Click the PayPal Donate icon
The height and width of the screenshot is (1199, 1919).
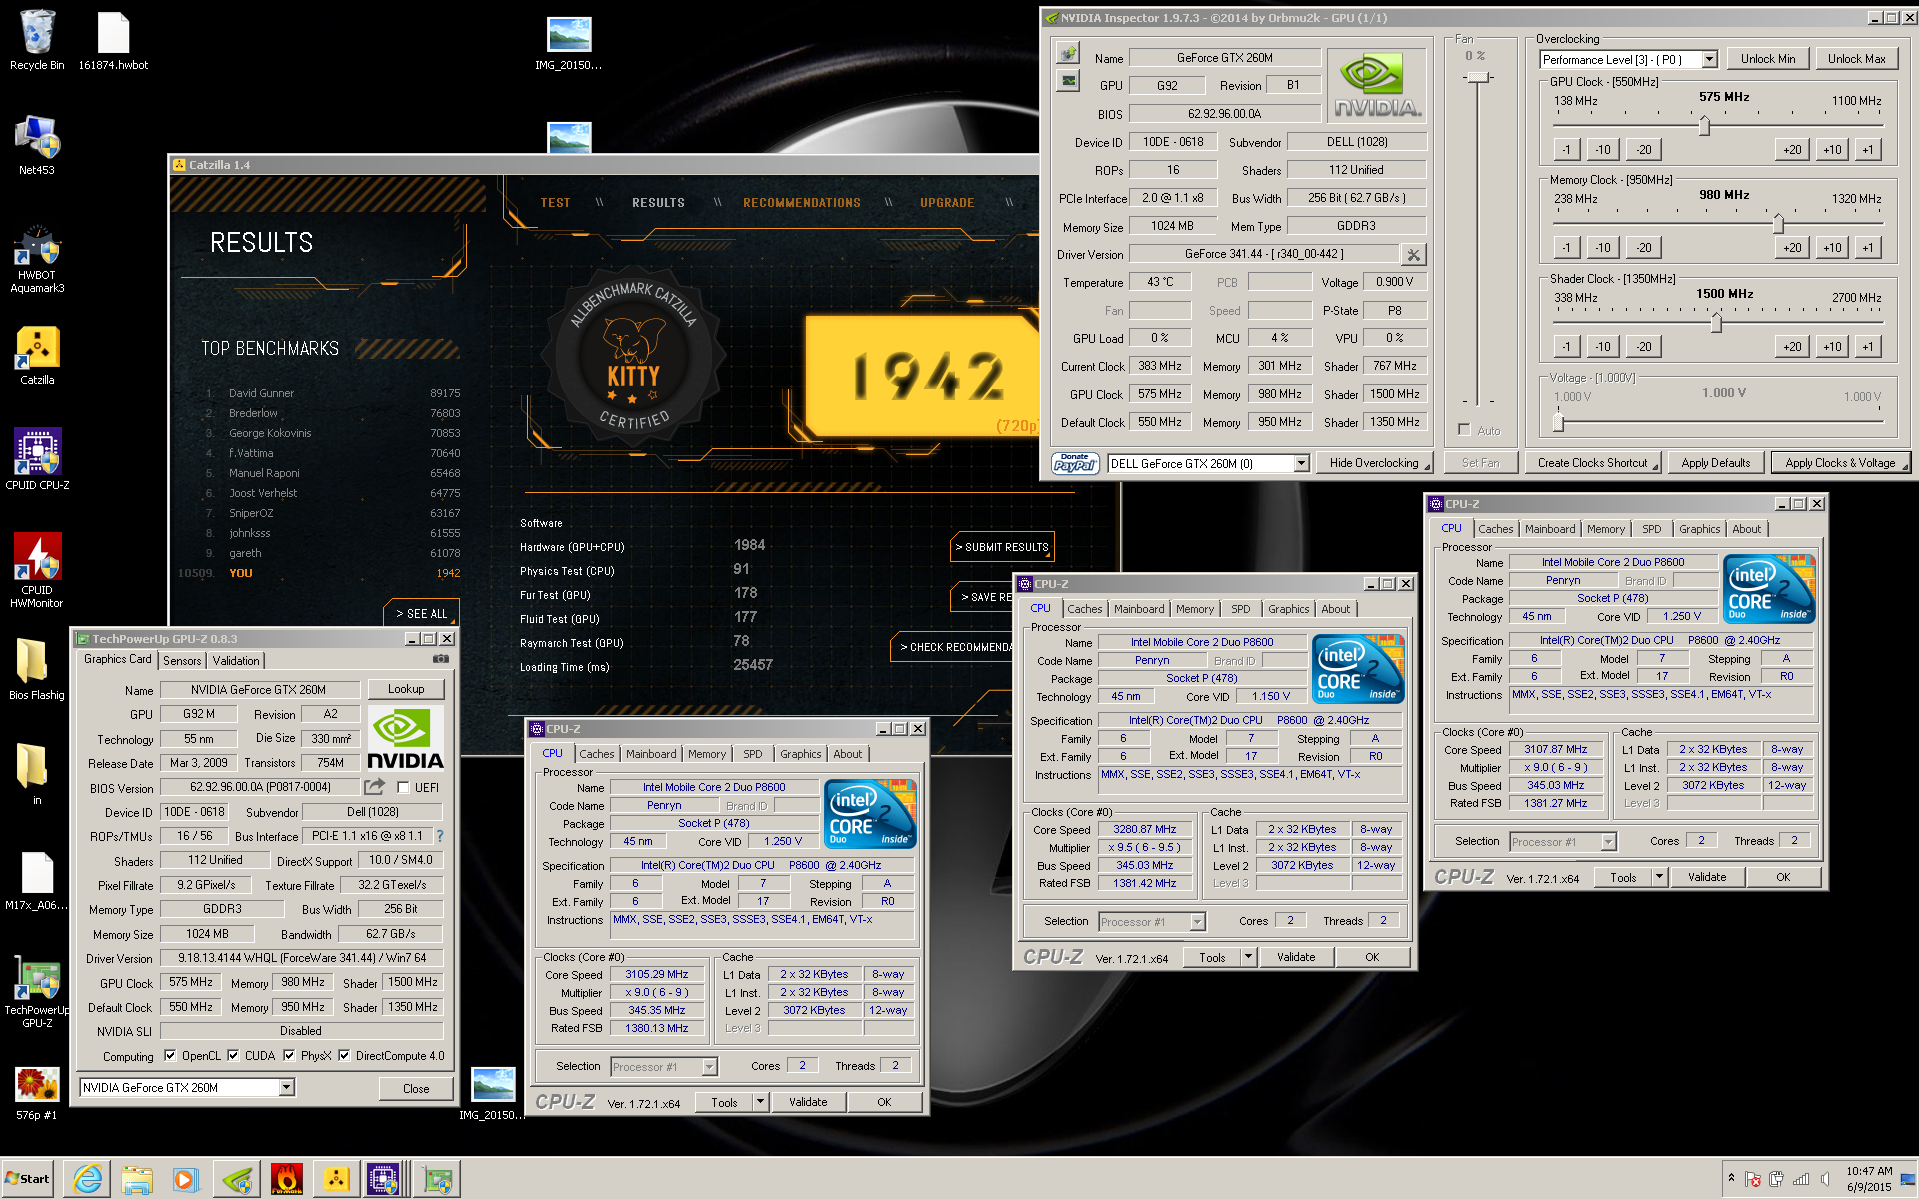tap(1075, 463)
